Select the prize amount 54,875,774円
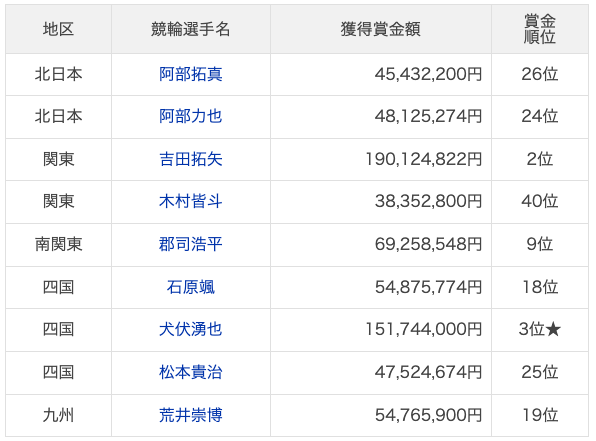The image size is (596, 441). pos(428,287)
